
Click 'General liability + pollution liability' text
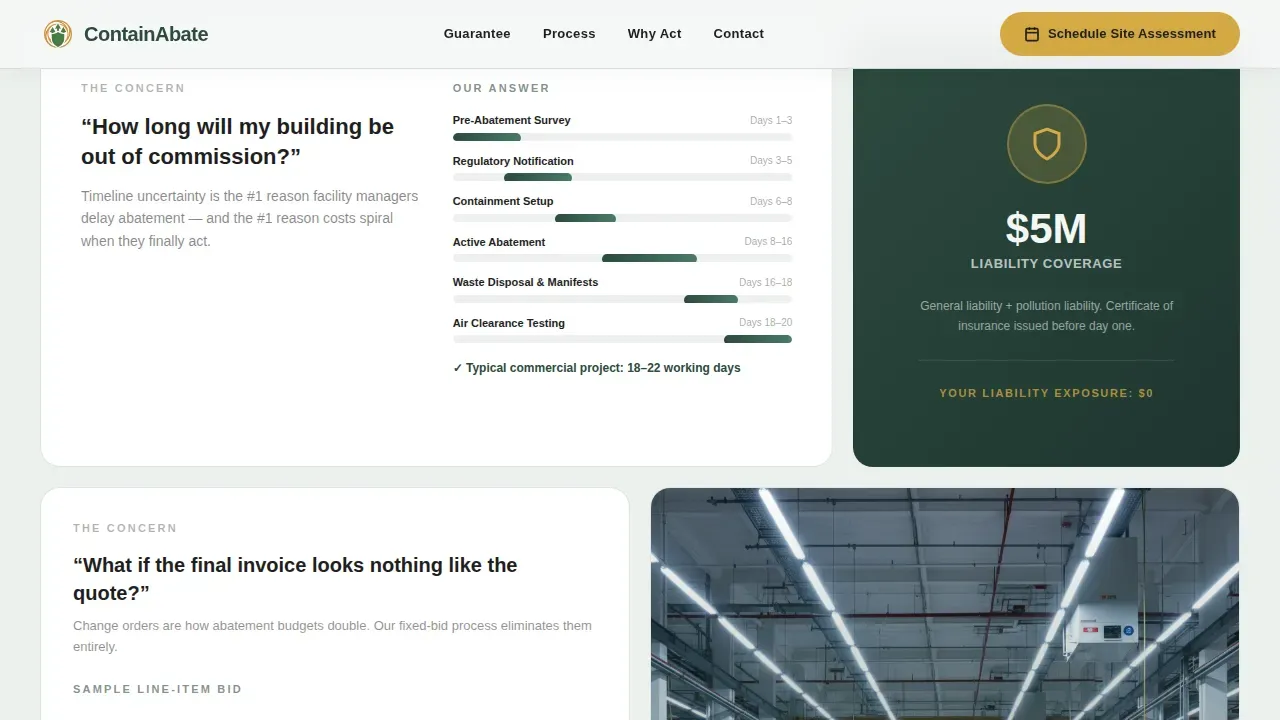[1046, 316]
